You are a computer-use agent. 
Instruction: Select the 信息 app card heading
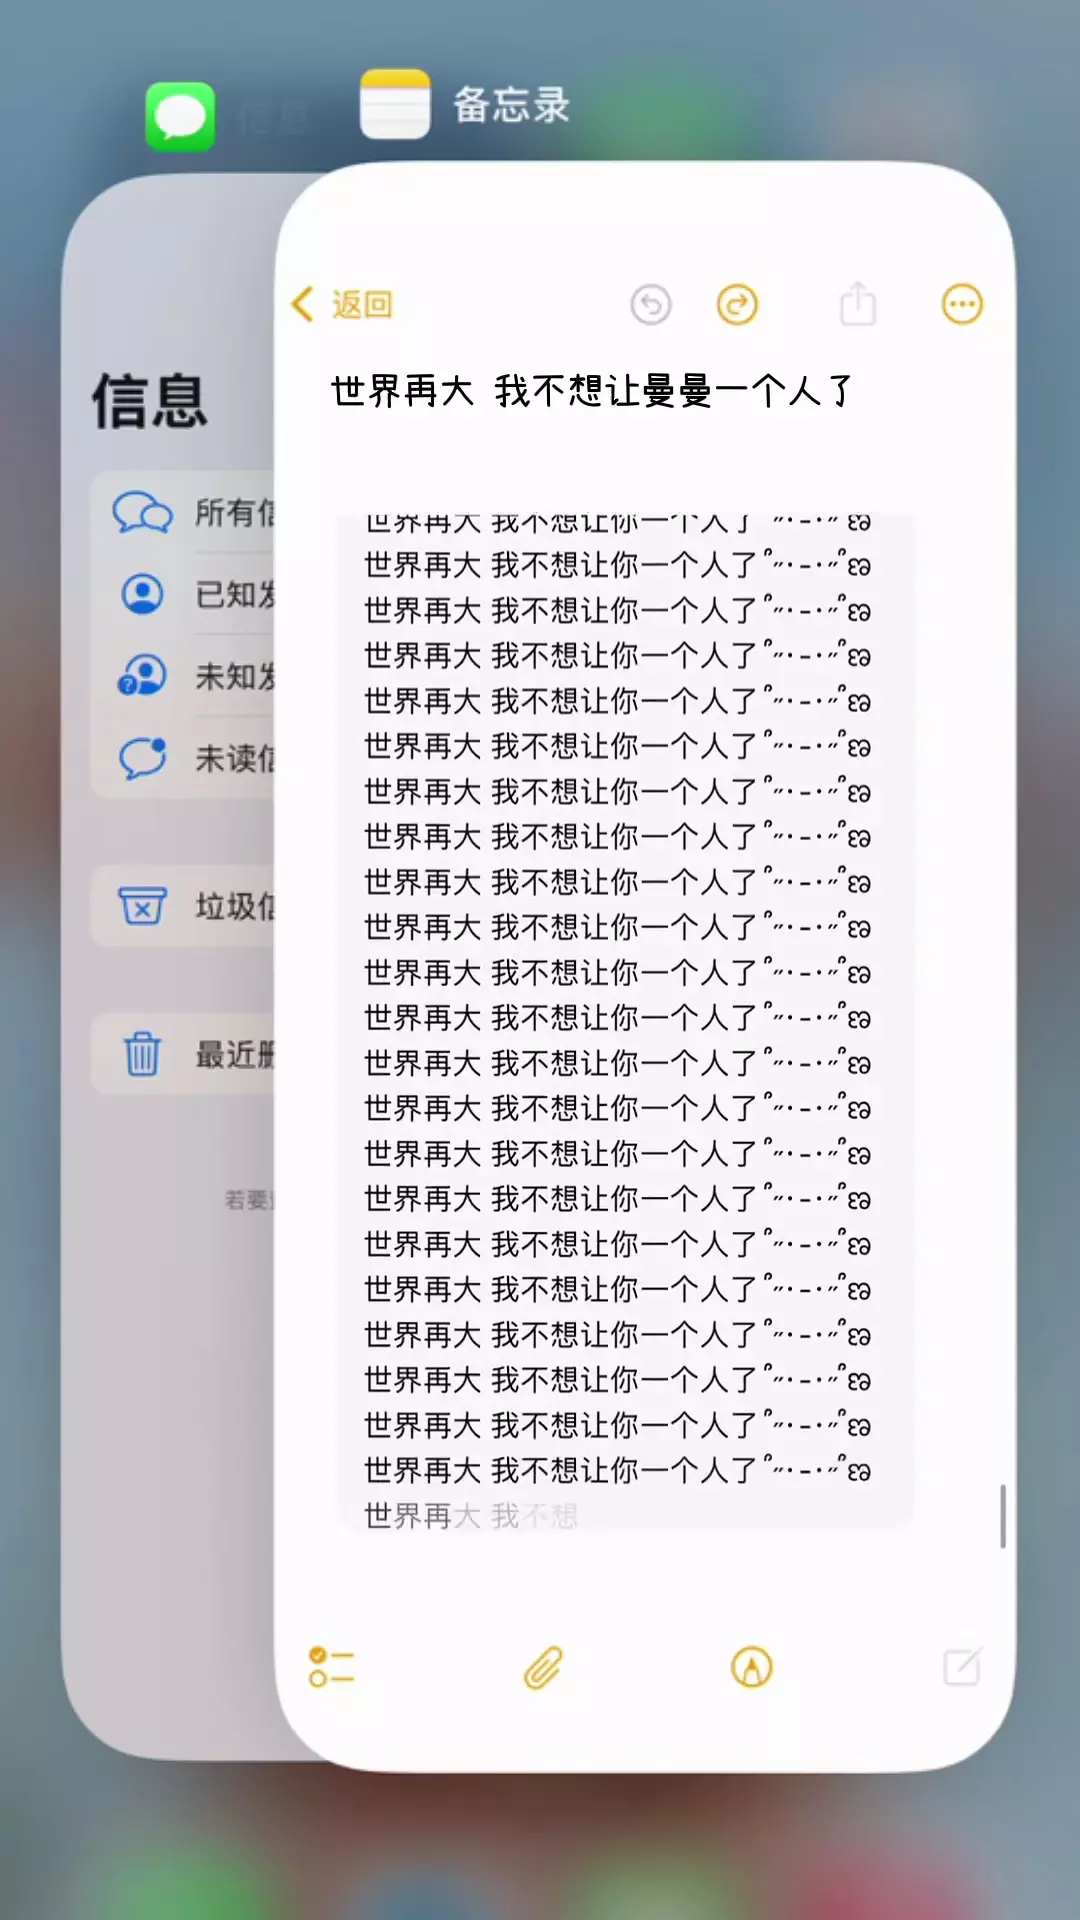click(x=150, y=402)
